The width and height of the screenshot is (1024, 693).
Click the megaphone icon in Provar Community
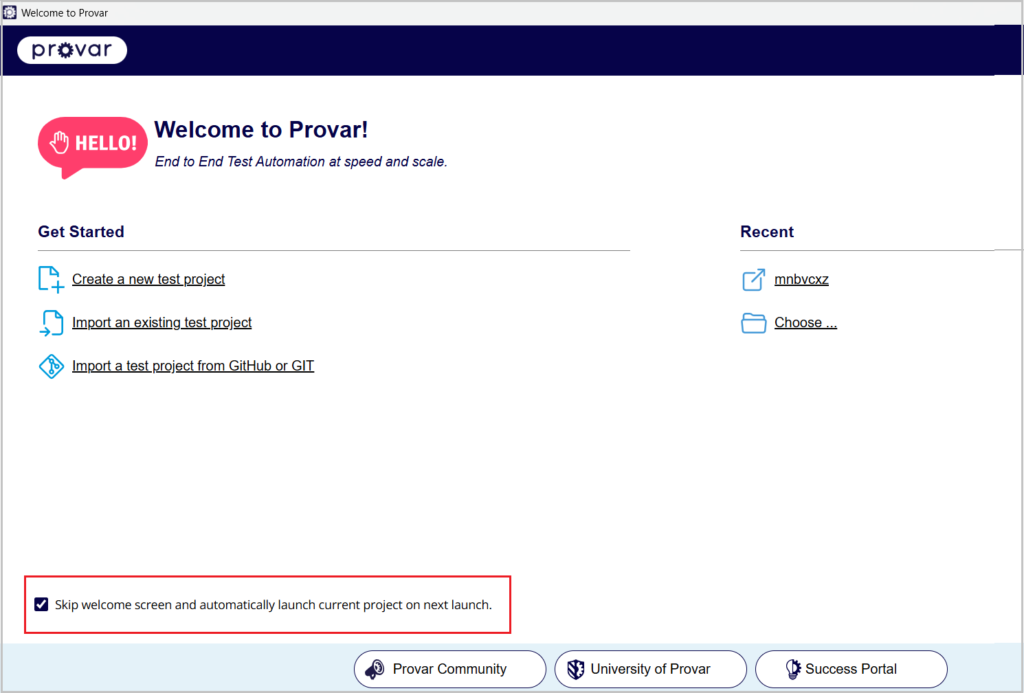click(x=375, y=669)
